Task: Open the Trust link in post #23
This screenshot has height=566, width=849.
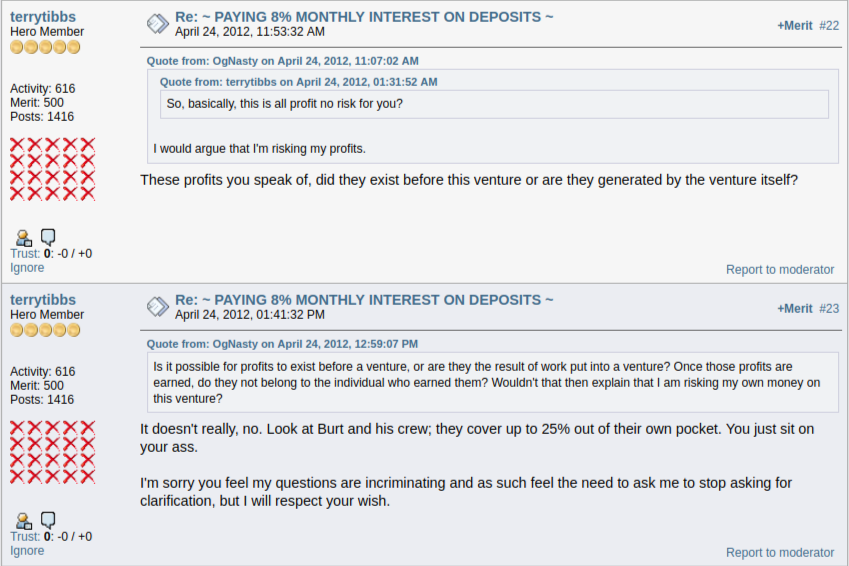Action: 25,536
